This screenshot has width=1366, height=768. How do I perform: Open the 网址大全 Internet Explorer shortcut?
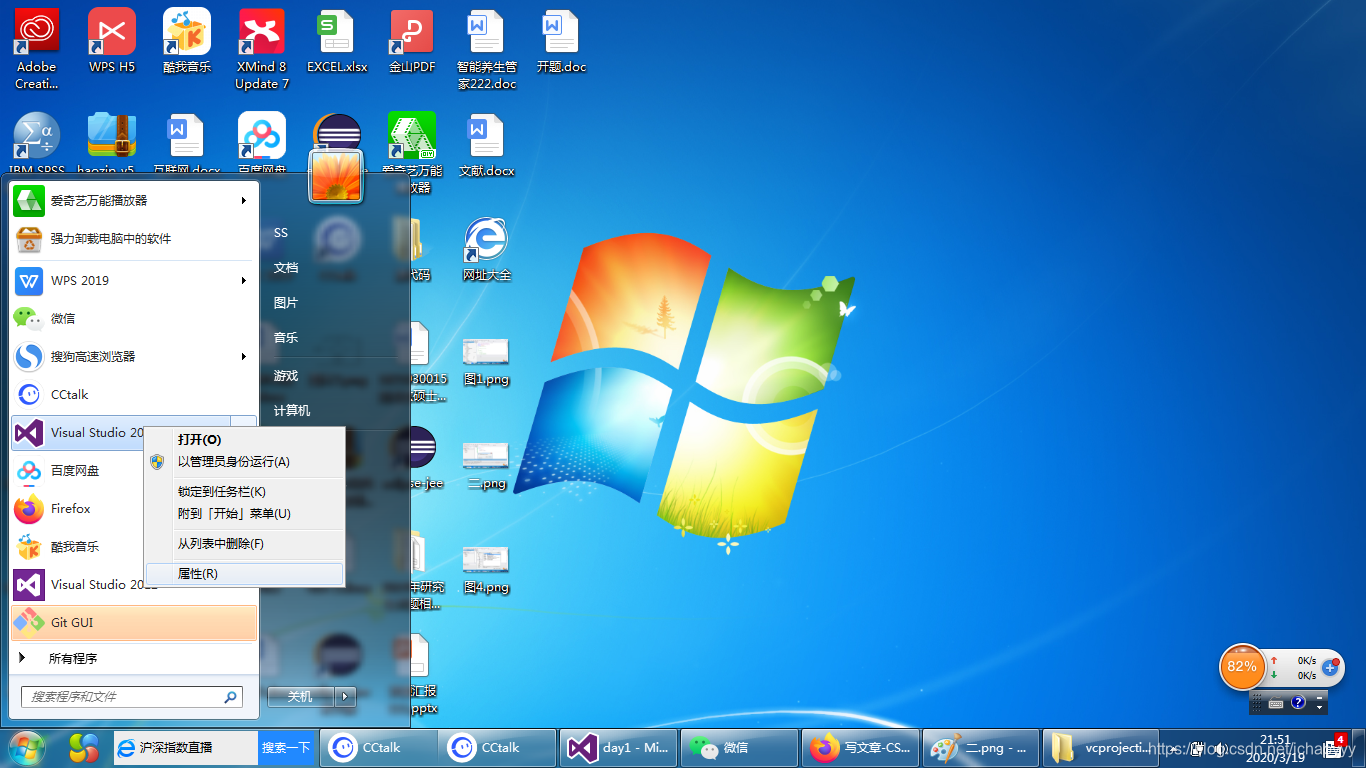(x=487, y=249)
